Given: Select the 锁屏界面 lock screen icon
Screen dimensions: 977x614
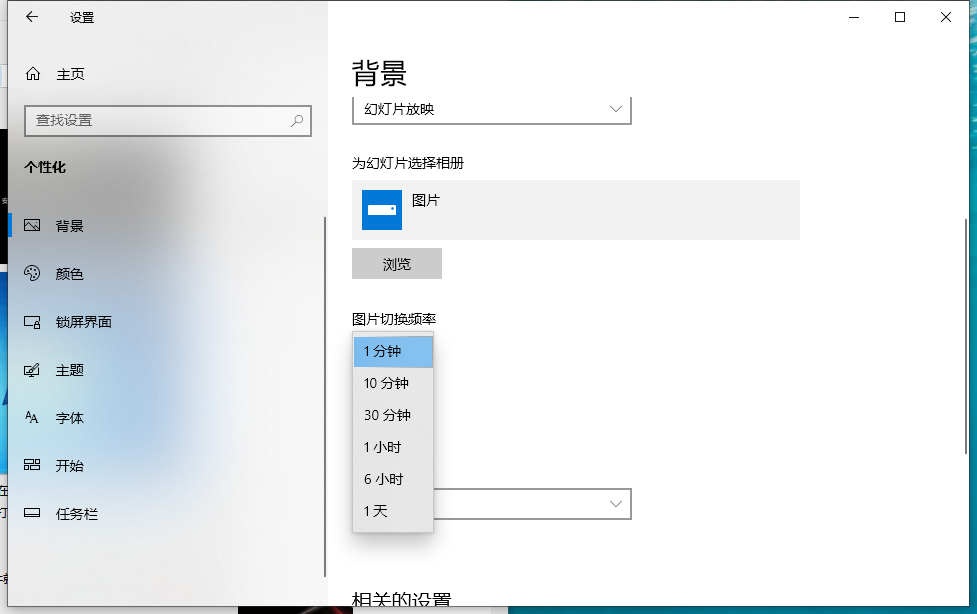Looking at the screenshot, I should pos(32,322).
